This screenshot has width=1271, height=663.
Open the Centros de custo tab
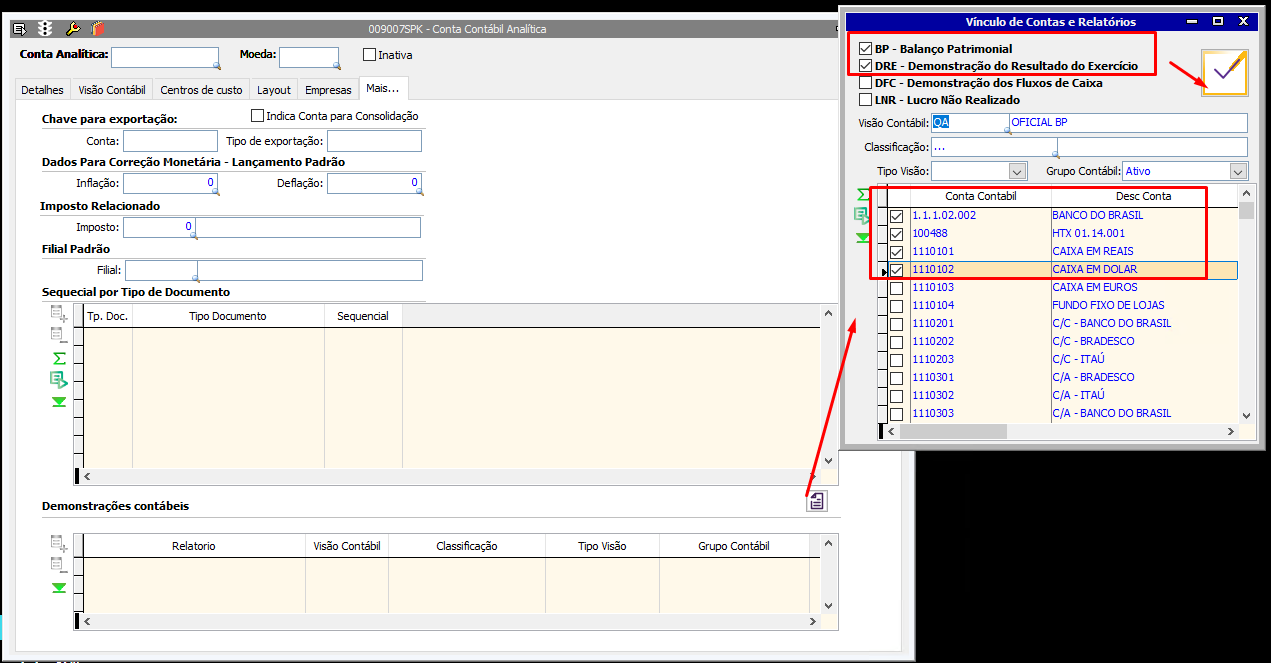(201, 90)
